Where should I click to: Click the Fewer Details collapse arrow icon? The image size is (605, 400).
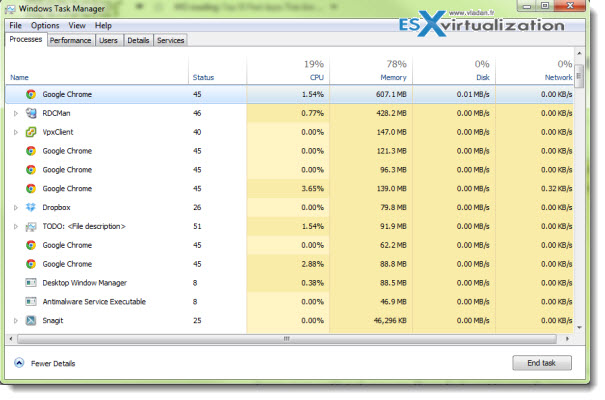tap(19, 363)
